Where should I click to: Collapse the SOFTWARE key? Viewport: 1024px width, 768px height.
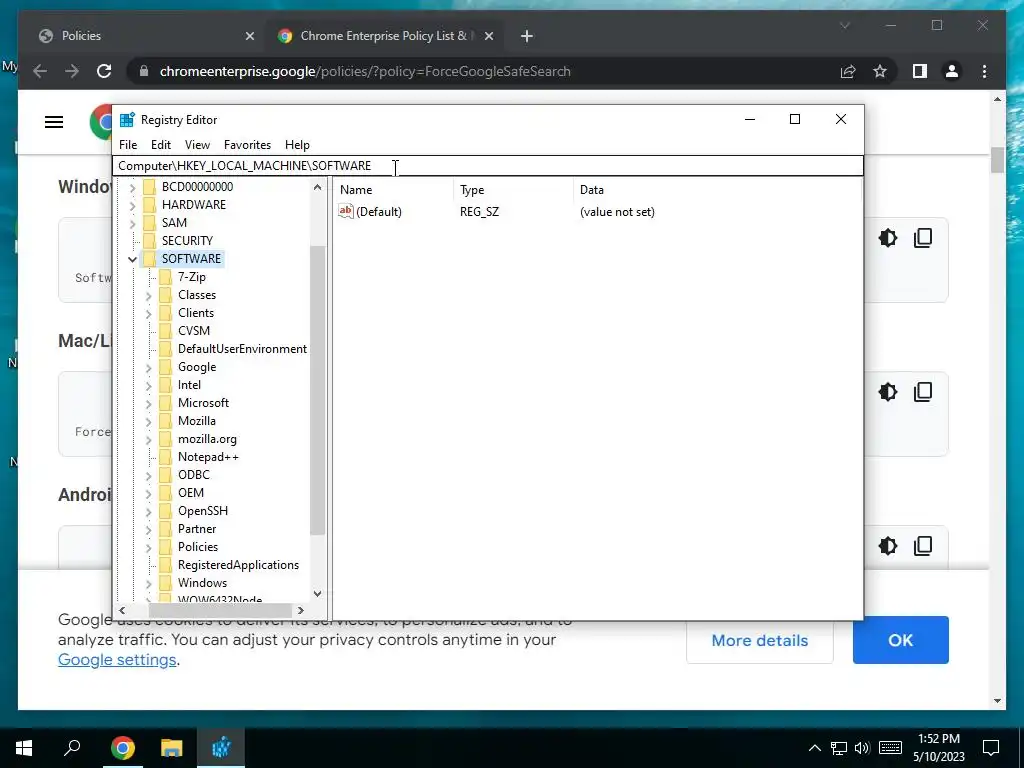pyautogui.click(x=132, y=259)
